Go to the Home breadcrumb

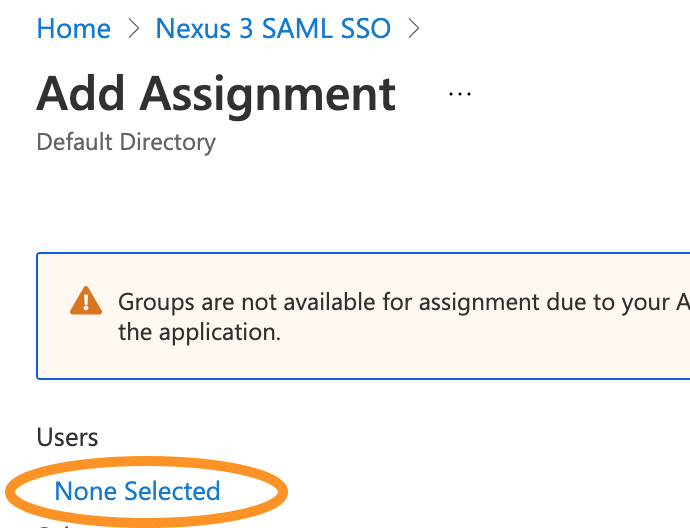click(73, 29)
